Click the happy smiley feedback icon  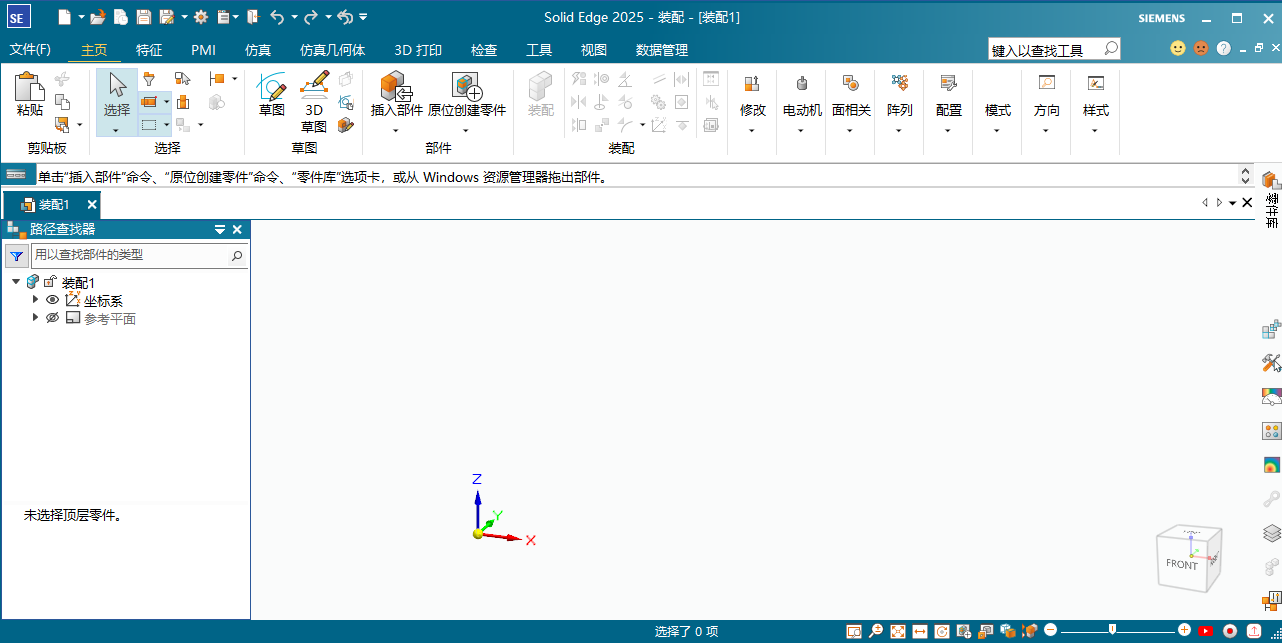[1178, 48]
